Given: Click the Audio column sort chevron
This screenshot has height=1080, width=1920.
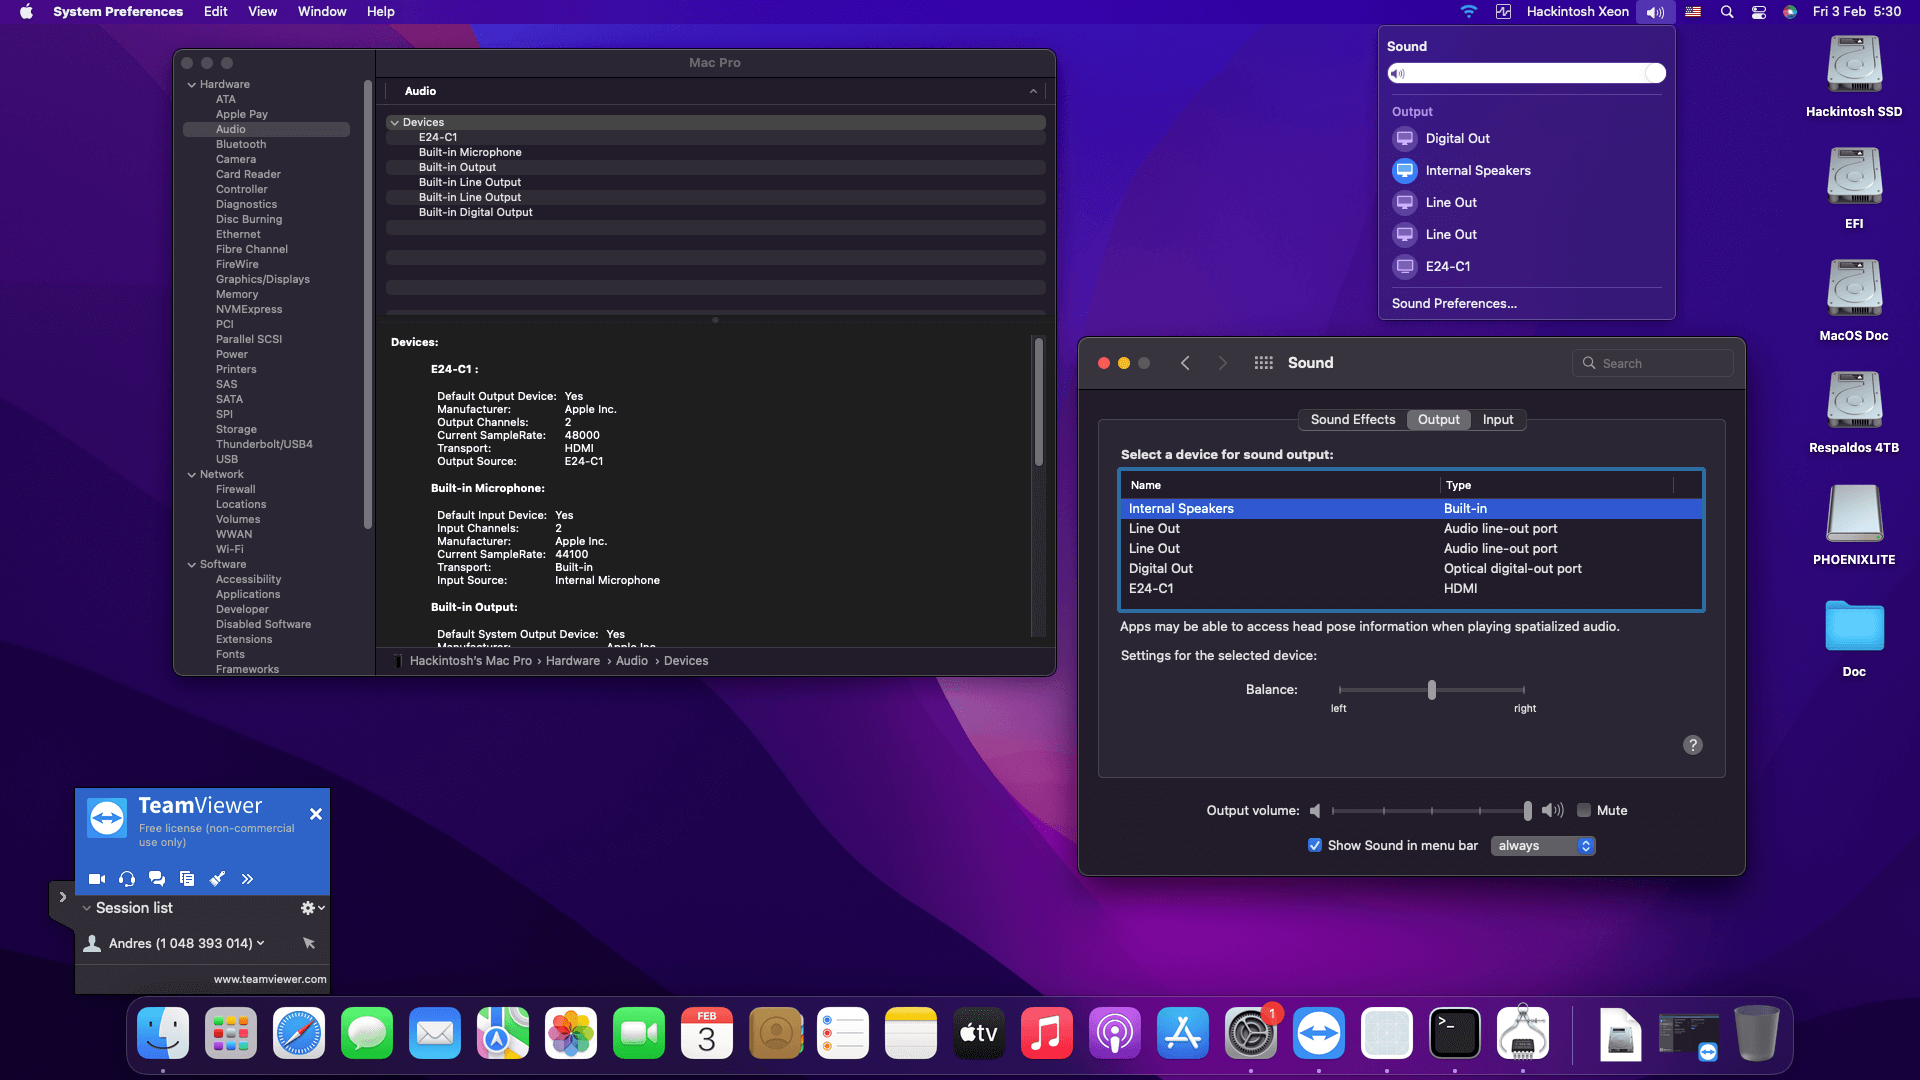Looking at the screenshot, I should tap(1033, 92).
